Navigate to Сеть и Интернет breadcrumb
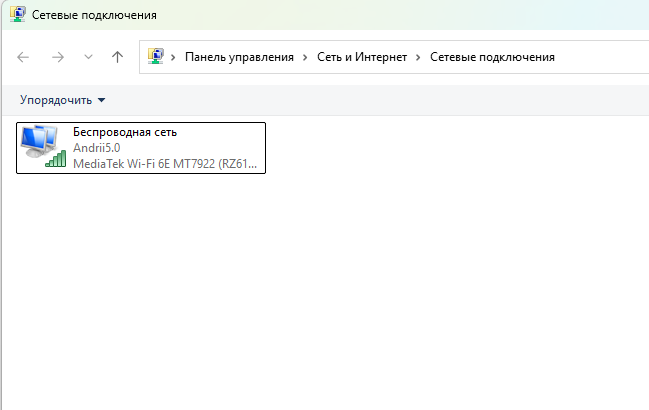 coord(362,57)
